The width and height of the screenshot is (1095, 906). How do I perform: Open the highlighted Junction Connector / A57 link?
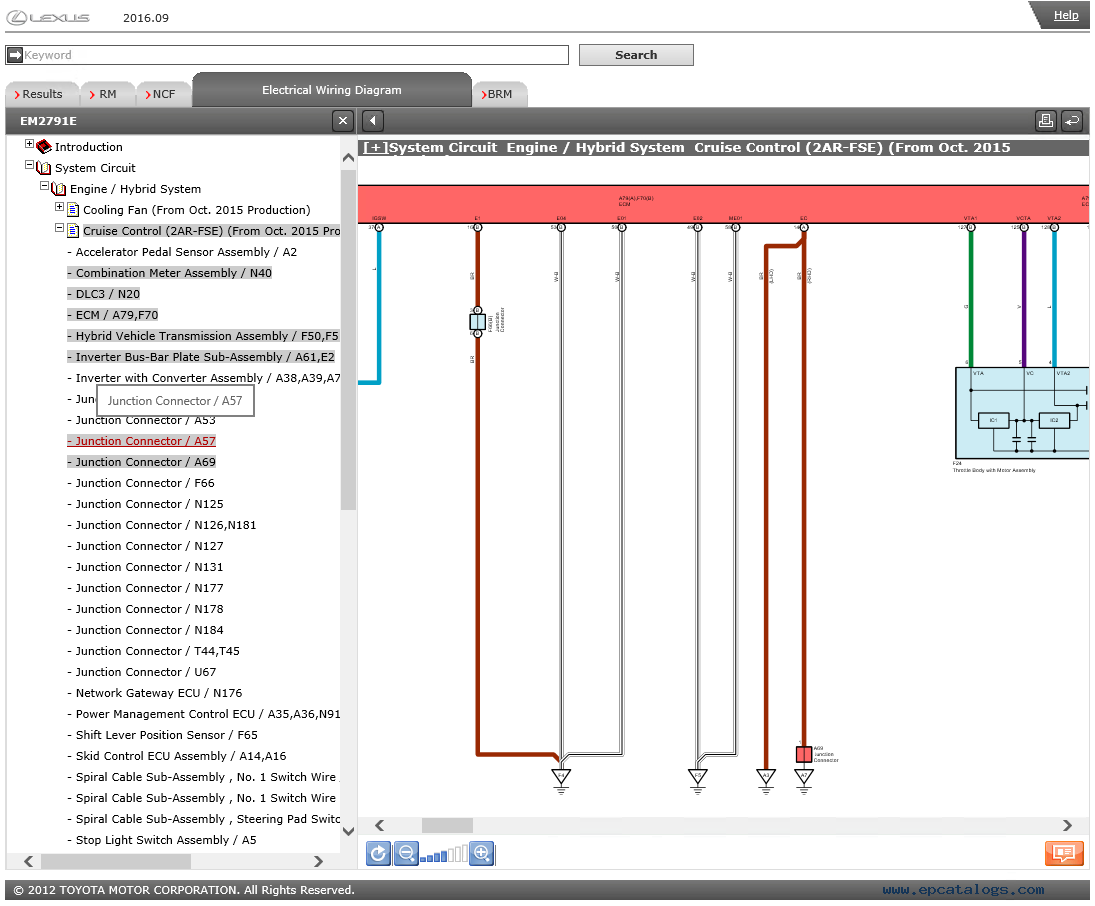pyautogui.click(x=145, y=441)
